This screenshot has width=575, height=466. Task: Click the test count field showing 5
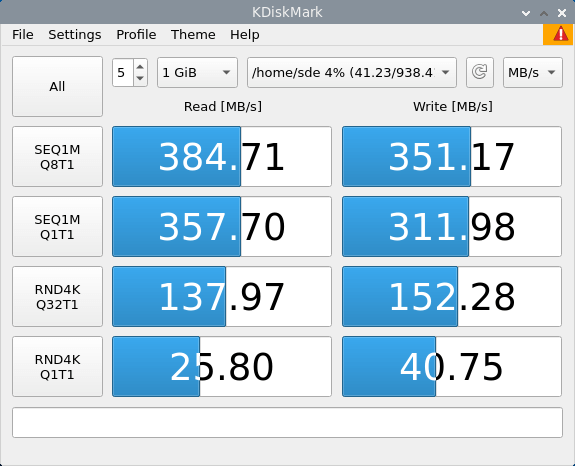tap(123, 73)
